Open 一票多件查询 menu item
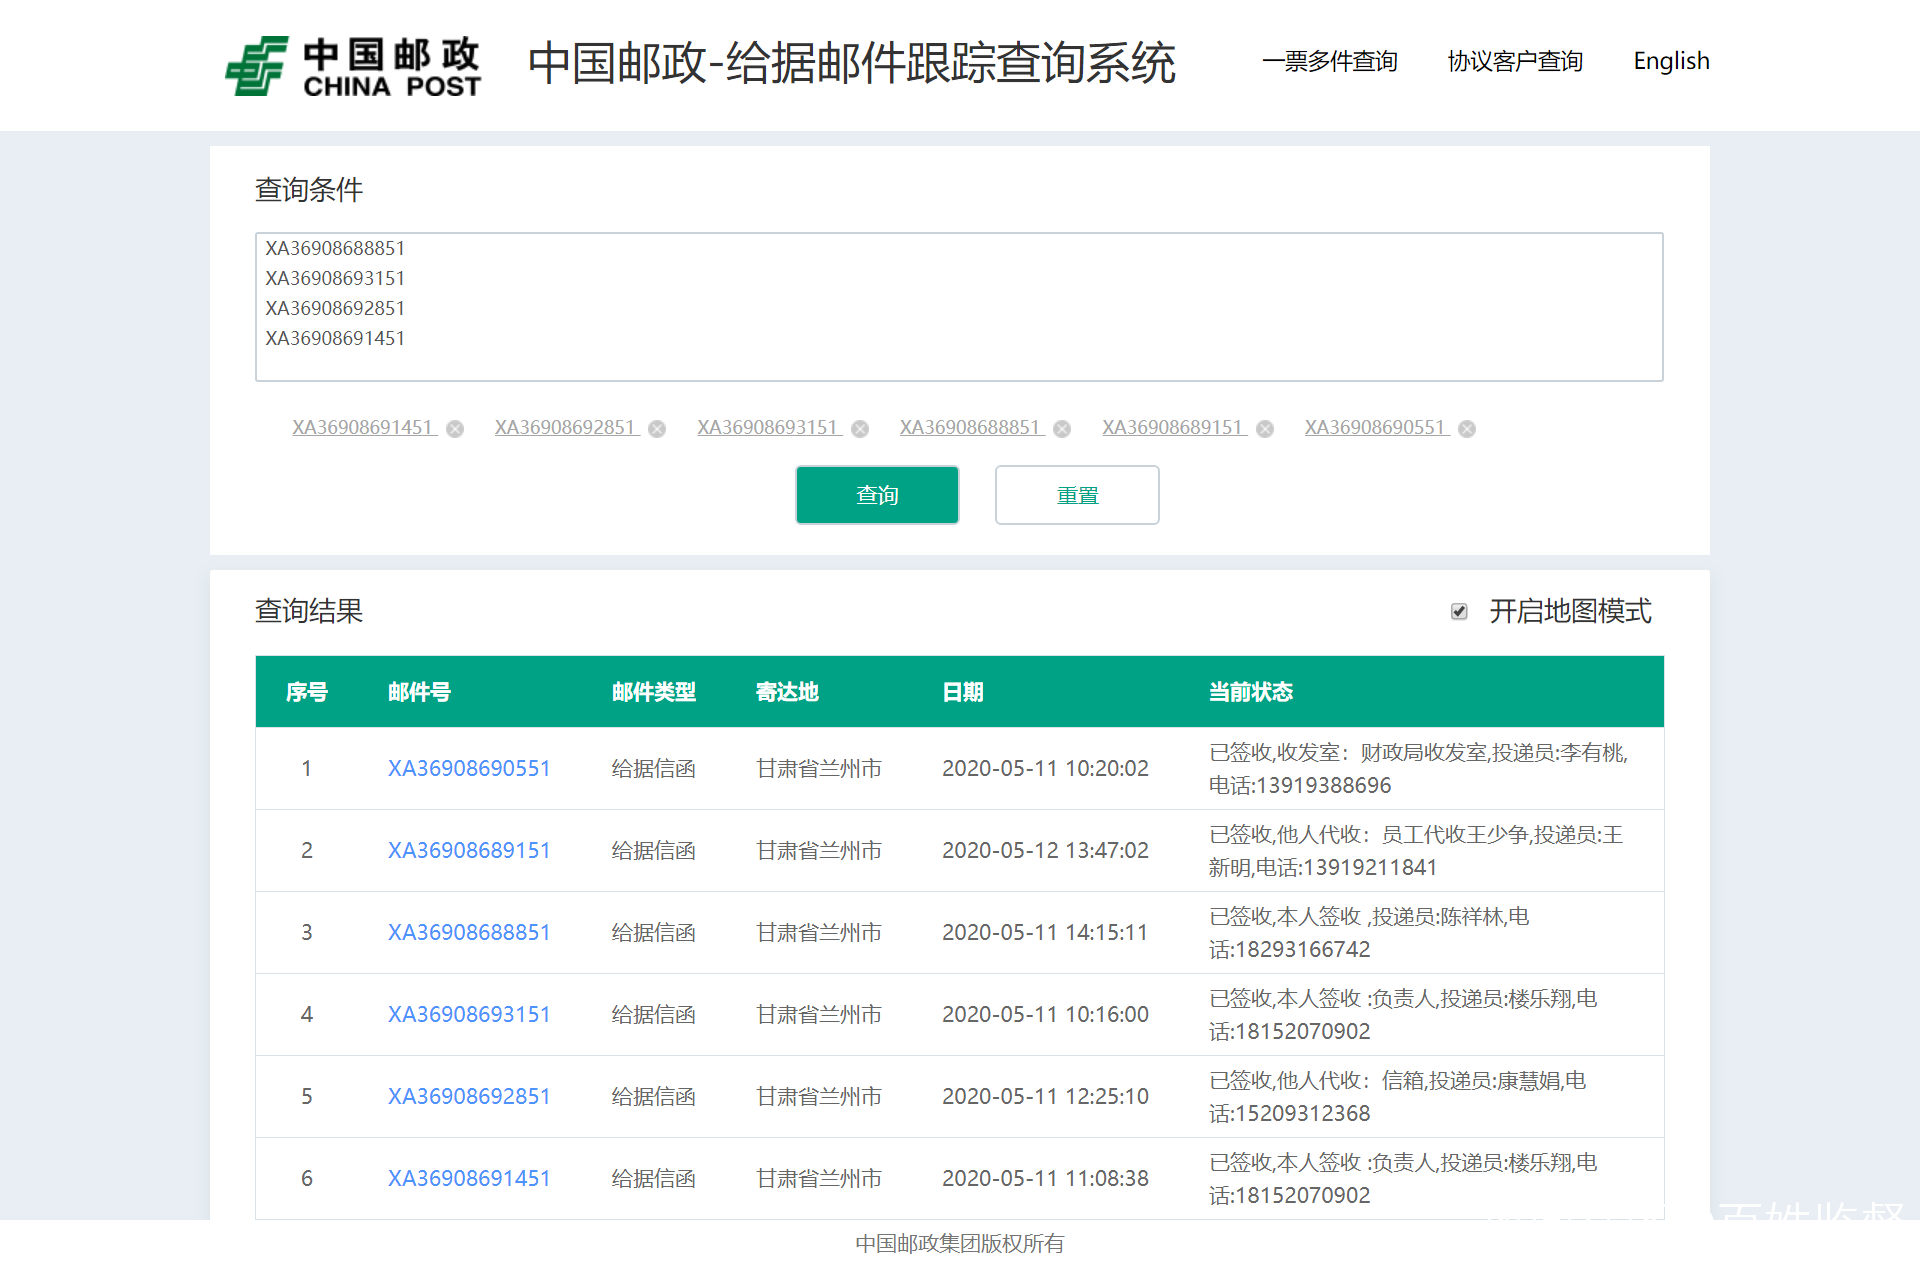The image size is (1920, 1265). tap(1329, 62)
